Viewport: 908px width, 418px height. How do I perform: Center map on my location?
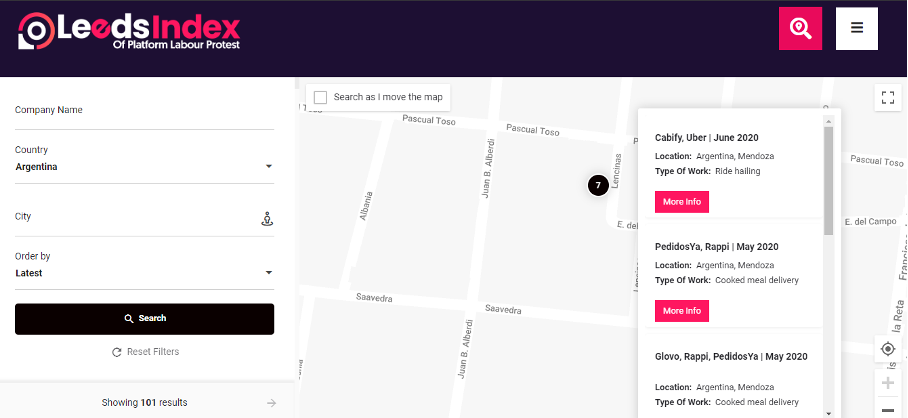pyautogui.click(x=888, y=349)
